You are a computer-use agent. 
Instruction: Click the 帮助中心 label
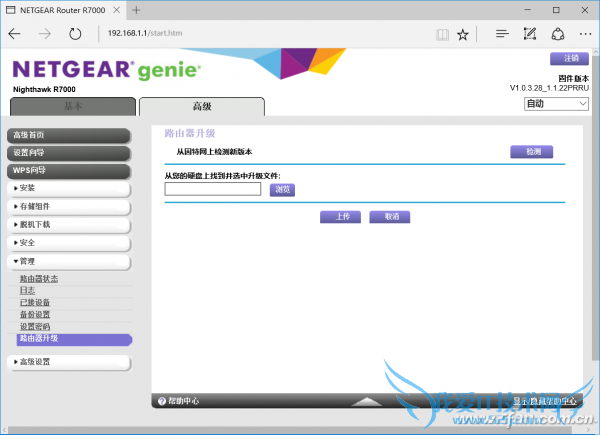point(184,401)
